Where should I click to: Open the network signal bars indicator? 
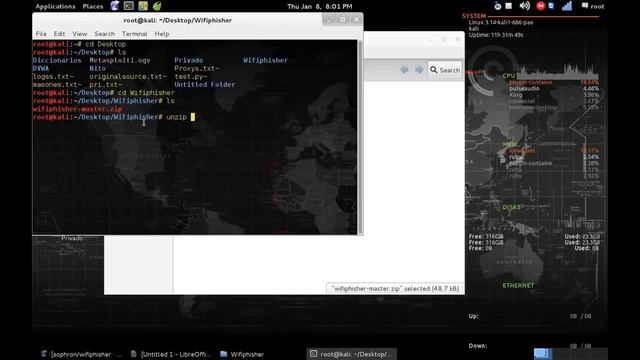(x=567, y=6)
